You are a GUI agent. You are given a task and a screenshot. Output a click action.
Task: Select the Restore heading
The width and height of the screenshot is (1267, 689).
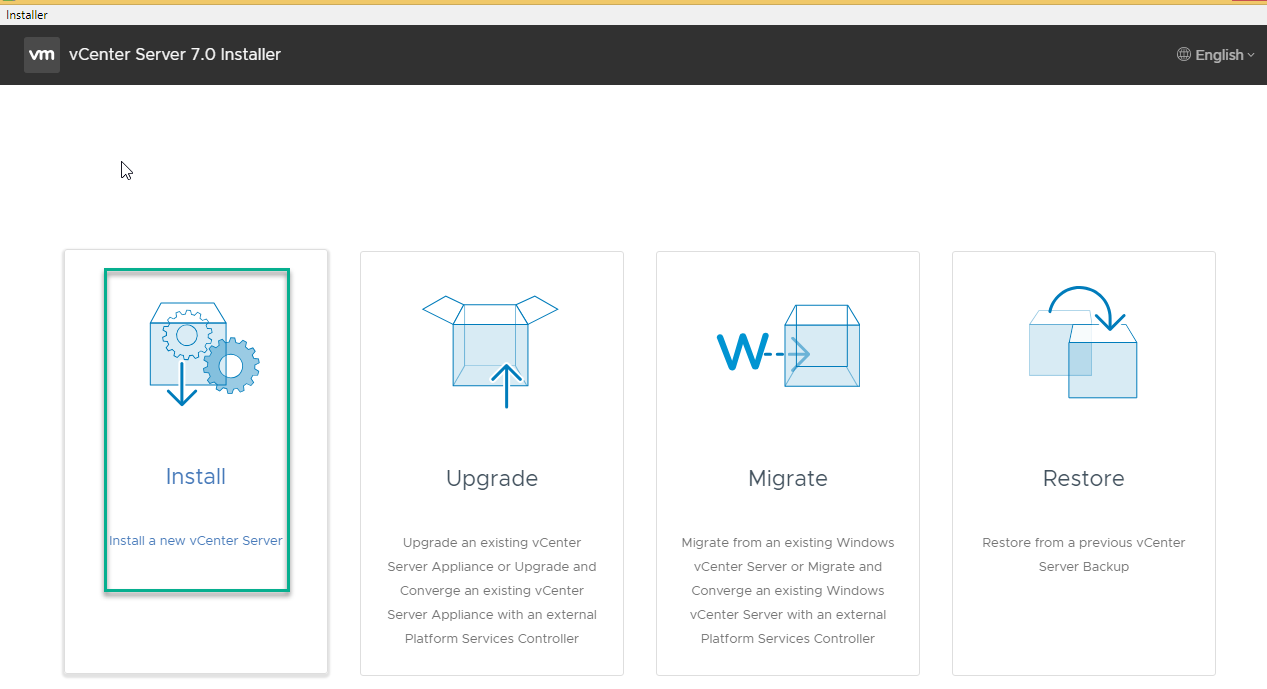point(1084,479)
